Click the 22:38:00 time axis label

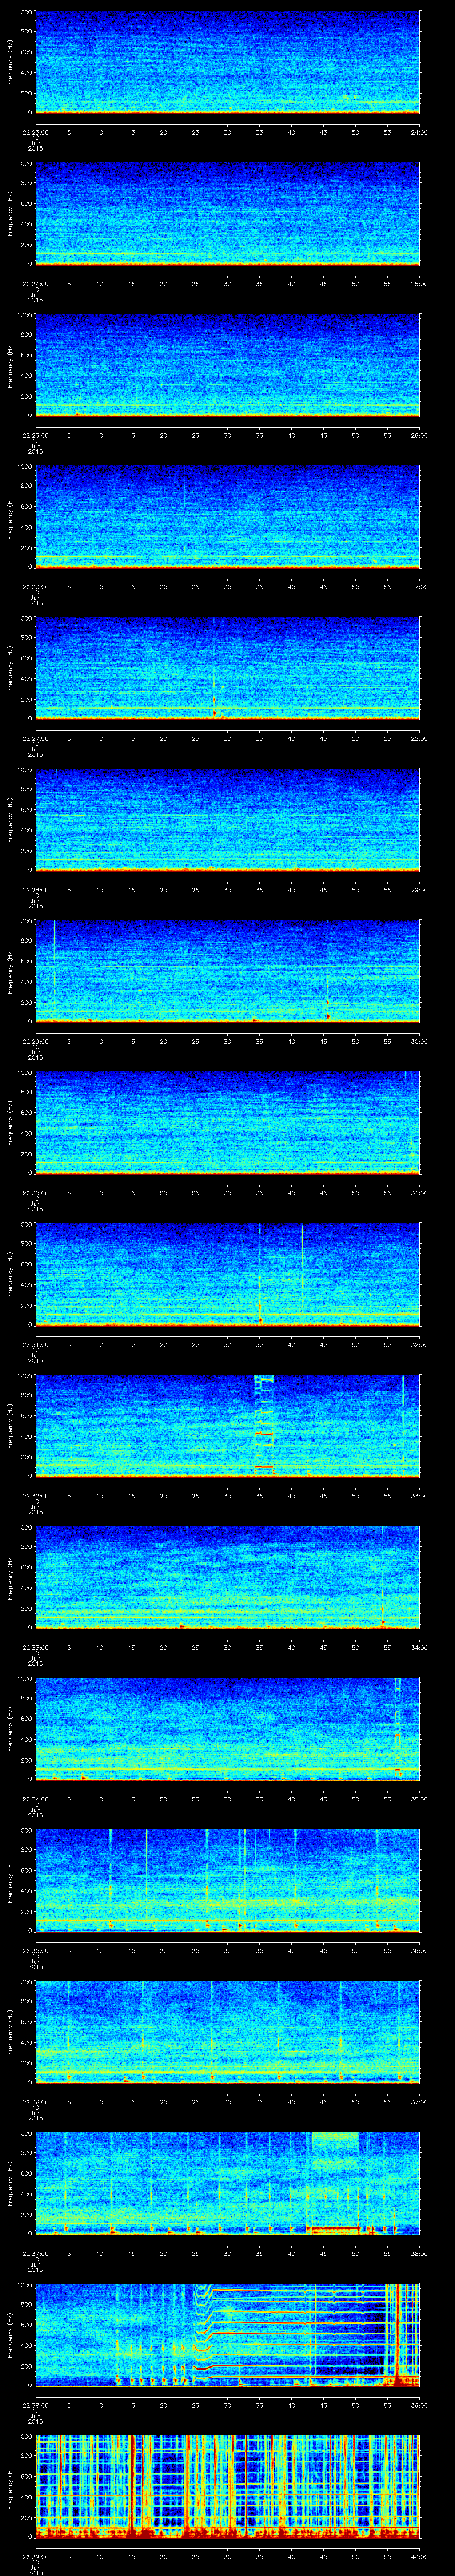[35, 2405]
